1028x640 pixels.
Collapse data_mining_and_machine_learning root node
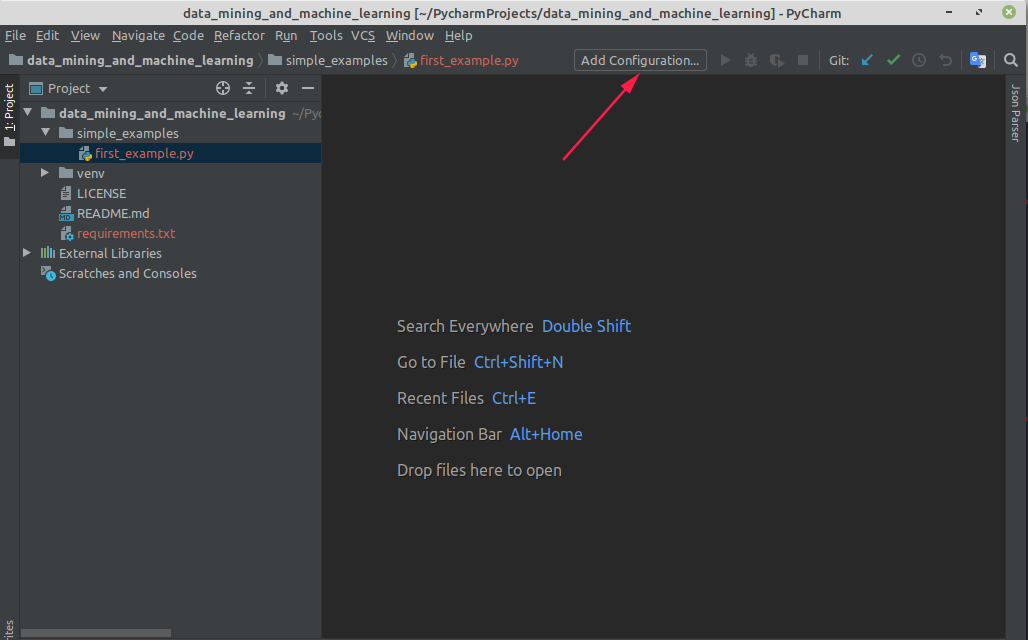[28, 113]
